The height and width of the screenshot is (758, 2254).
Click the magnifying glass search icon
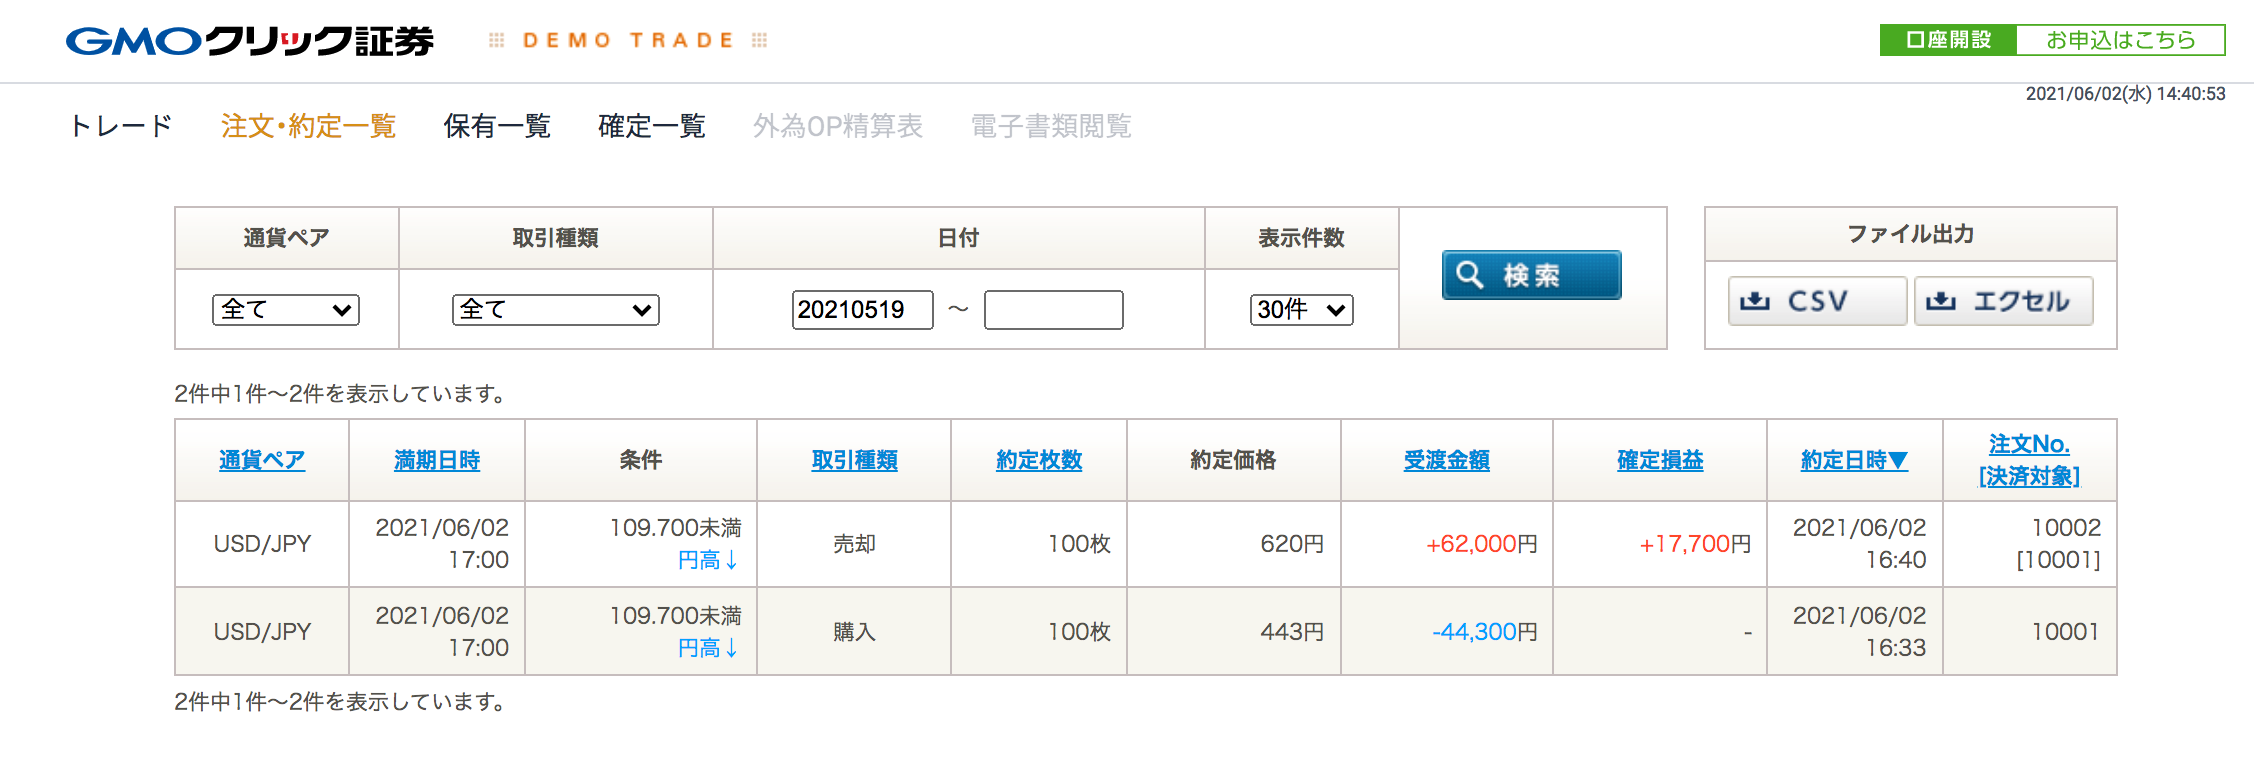1469,275
